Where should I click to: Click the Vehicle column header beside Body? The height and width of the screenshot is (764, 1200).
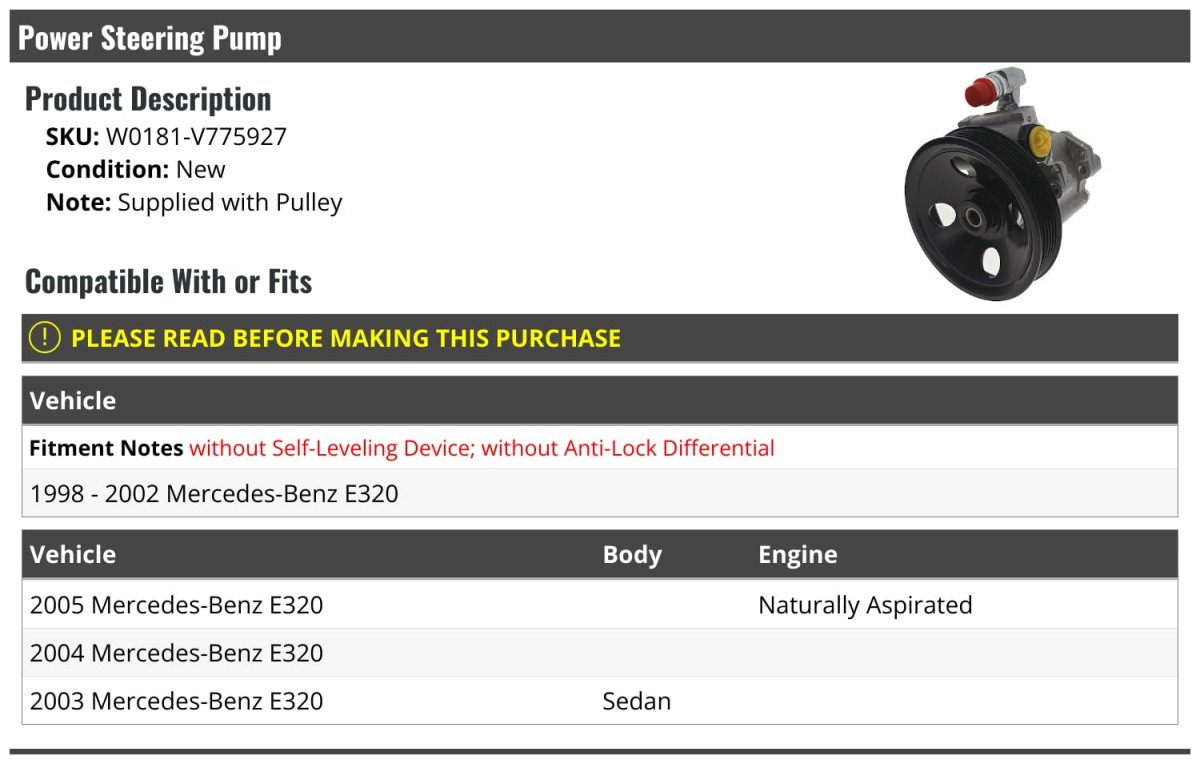73,555
